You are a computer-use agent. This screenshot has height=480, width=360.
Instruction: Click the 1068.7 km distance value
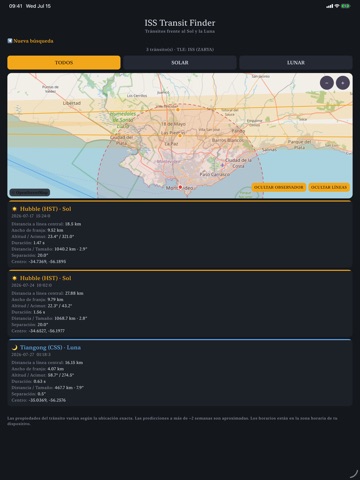click(x=64, y=318)
